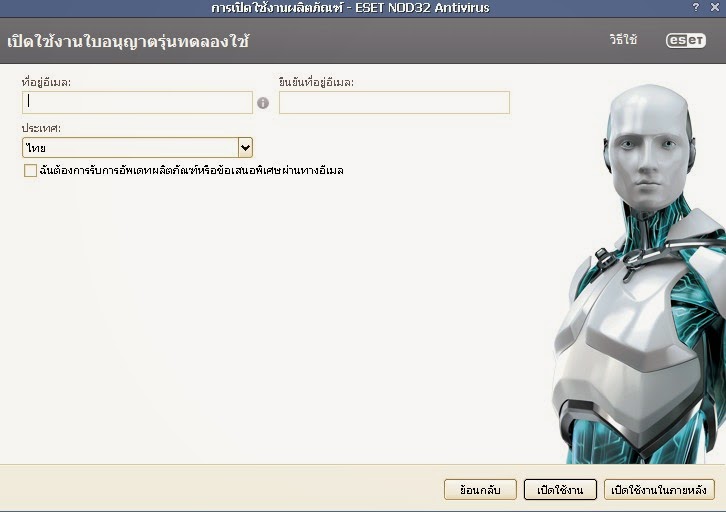Screen dimensions: 726x512
Task: Tick the product updates via email checkbox
Action: click(x=31, y=170)
